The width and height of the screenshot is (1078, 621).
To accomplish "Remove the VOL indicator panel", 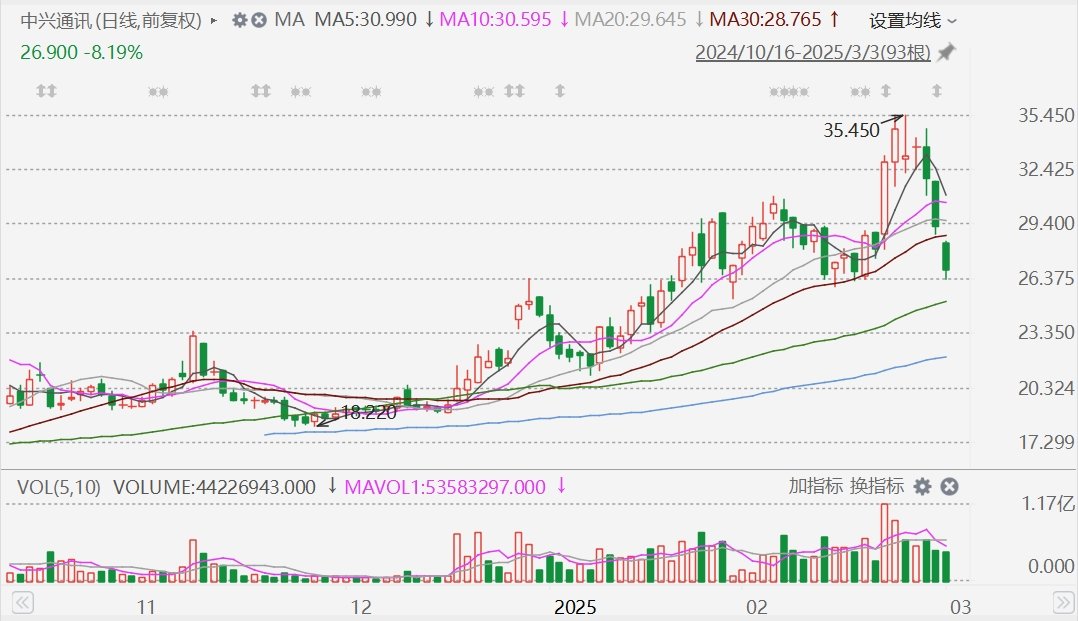I will click(949, 487).
